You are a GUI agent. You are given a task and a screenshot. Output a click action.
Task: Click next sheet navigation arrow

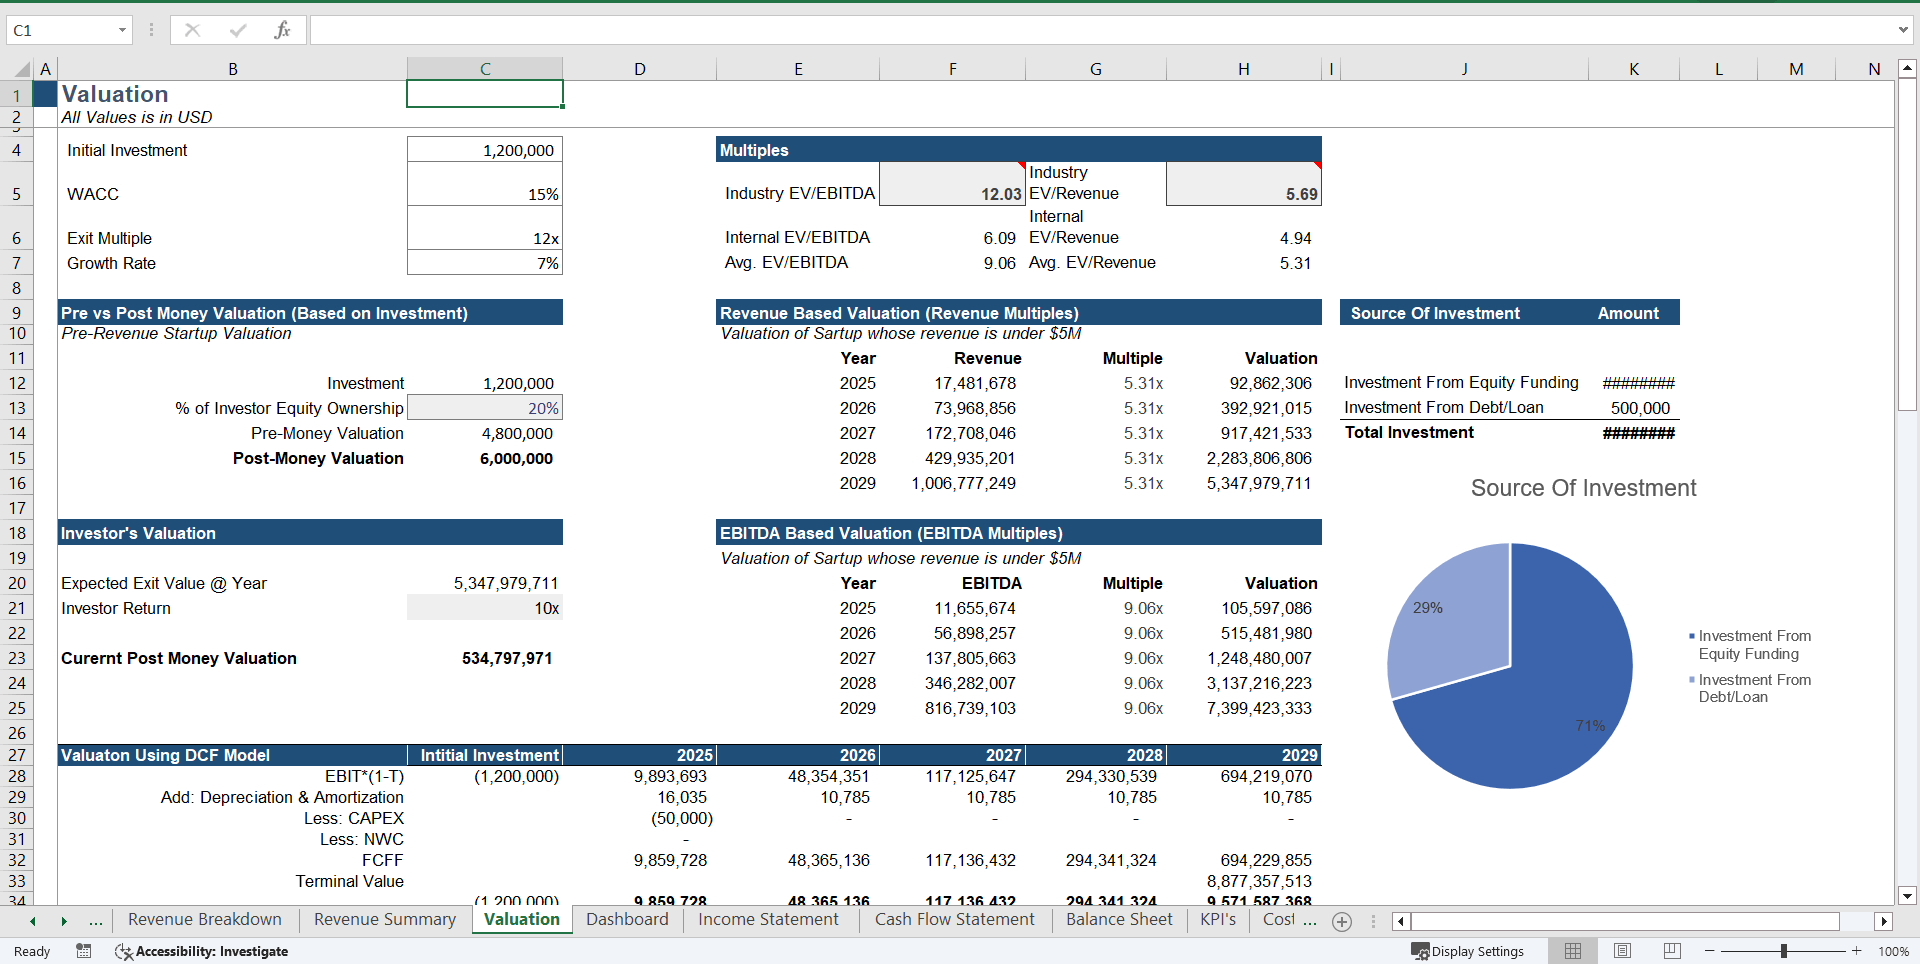(64, 921)
